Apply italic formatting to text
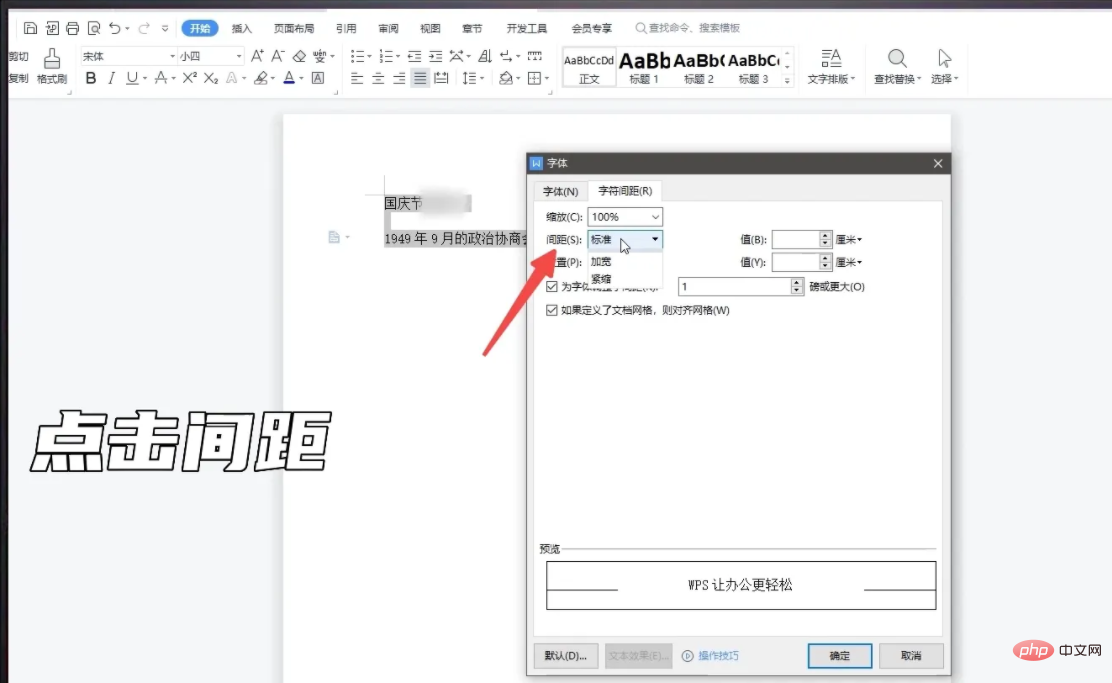Screen dimensions: 1112x683 [x=110, y=78]
